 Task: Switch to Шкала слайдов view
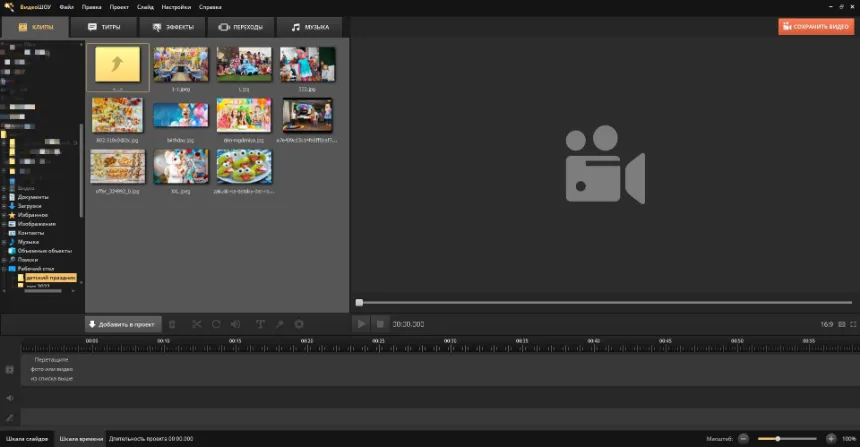pyautogui.click(x=25, y=438)
